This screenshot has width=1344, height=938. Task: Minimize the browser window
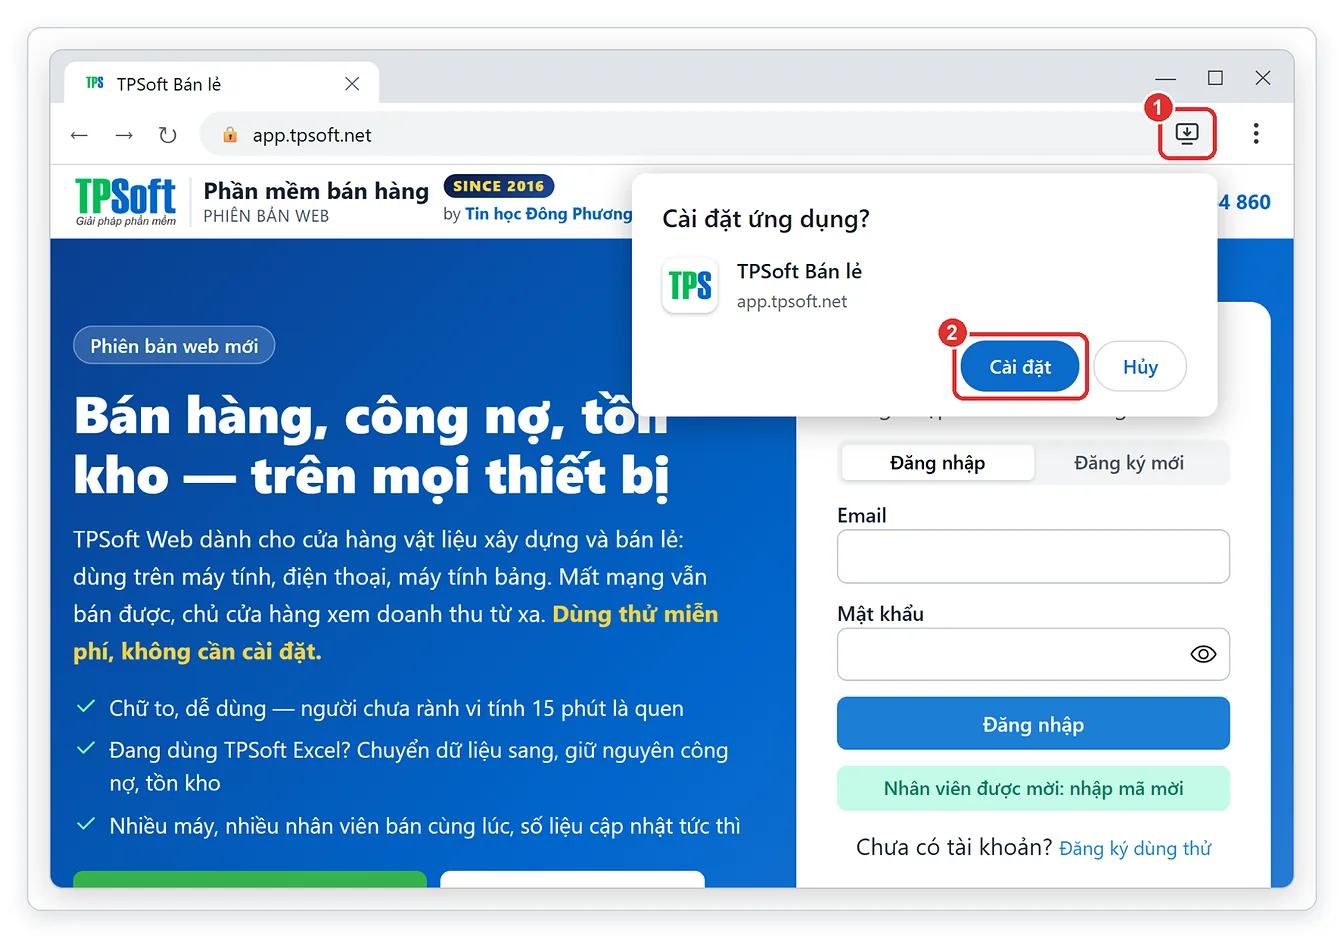pyautogui.click(x=1165, y=78)
